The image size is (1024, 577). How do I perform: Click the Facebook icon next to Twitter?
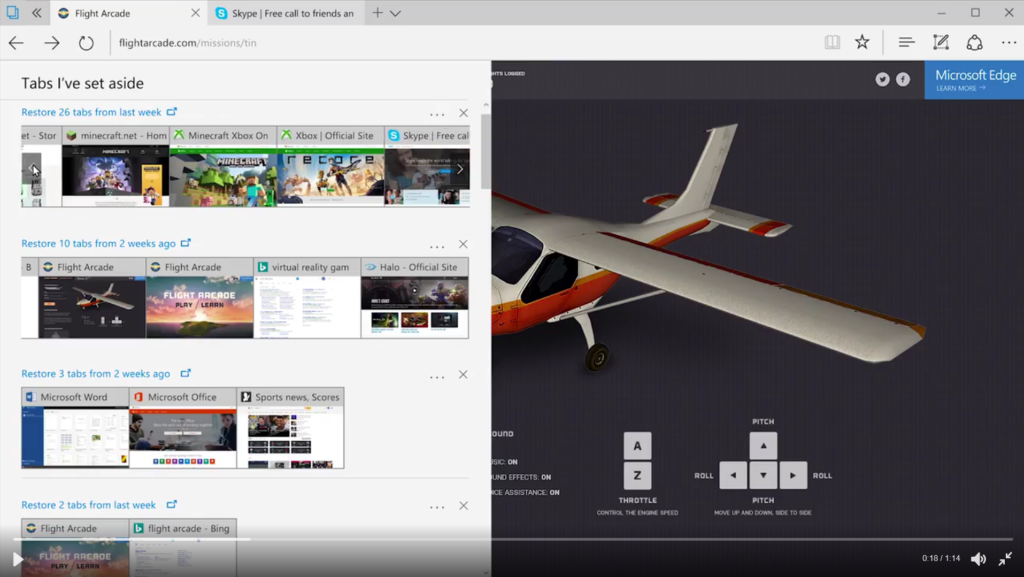click(905, 78)
